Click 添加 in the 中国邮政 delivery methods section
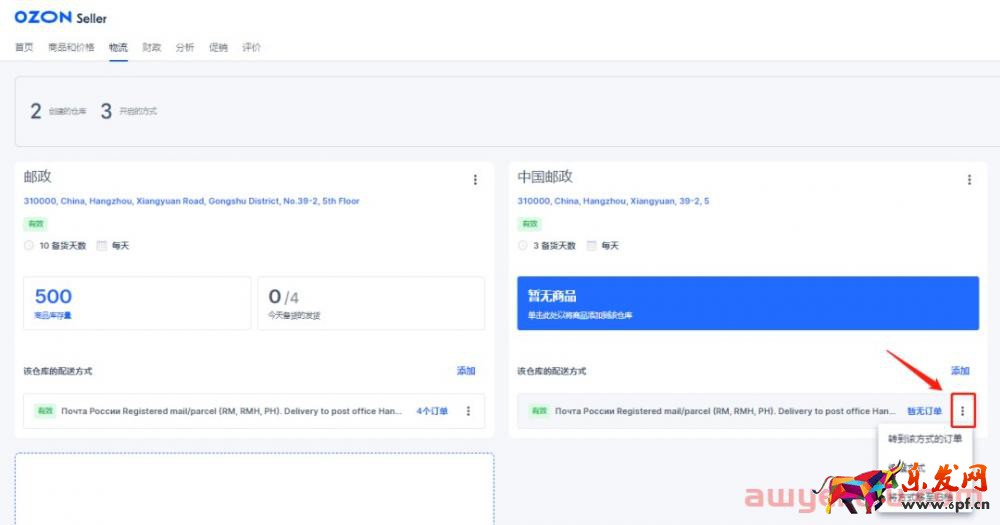Image resolution: width=1000 pixels, height=525 pixels. tap(960, 371)
